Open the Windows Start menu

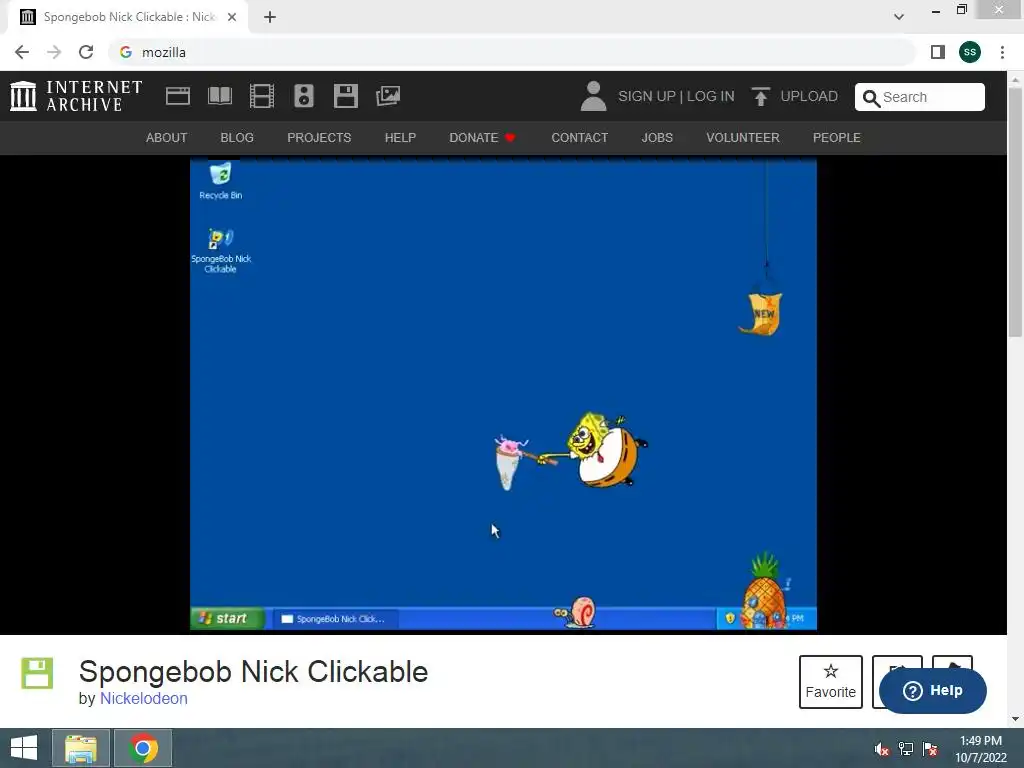[x=24, y=748]
